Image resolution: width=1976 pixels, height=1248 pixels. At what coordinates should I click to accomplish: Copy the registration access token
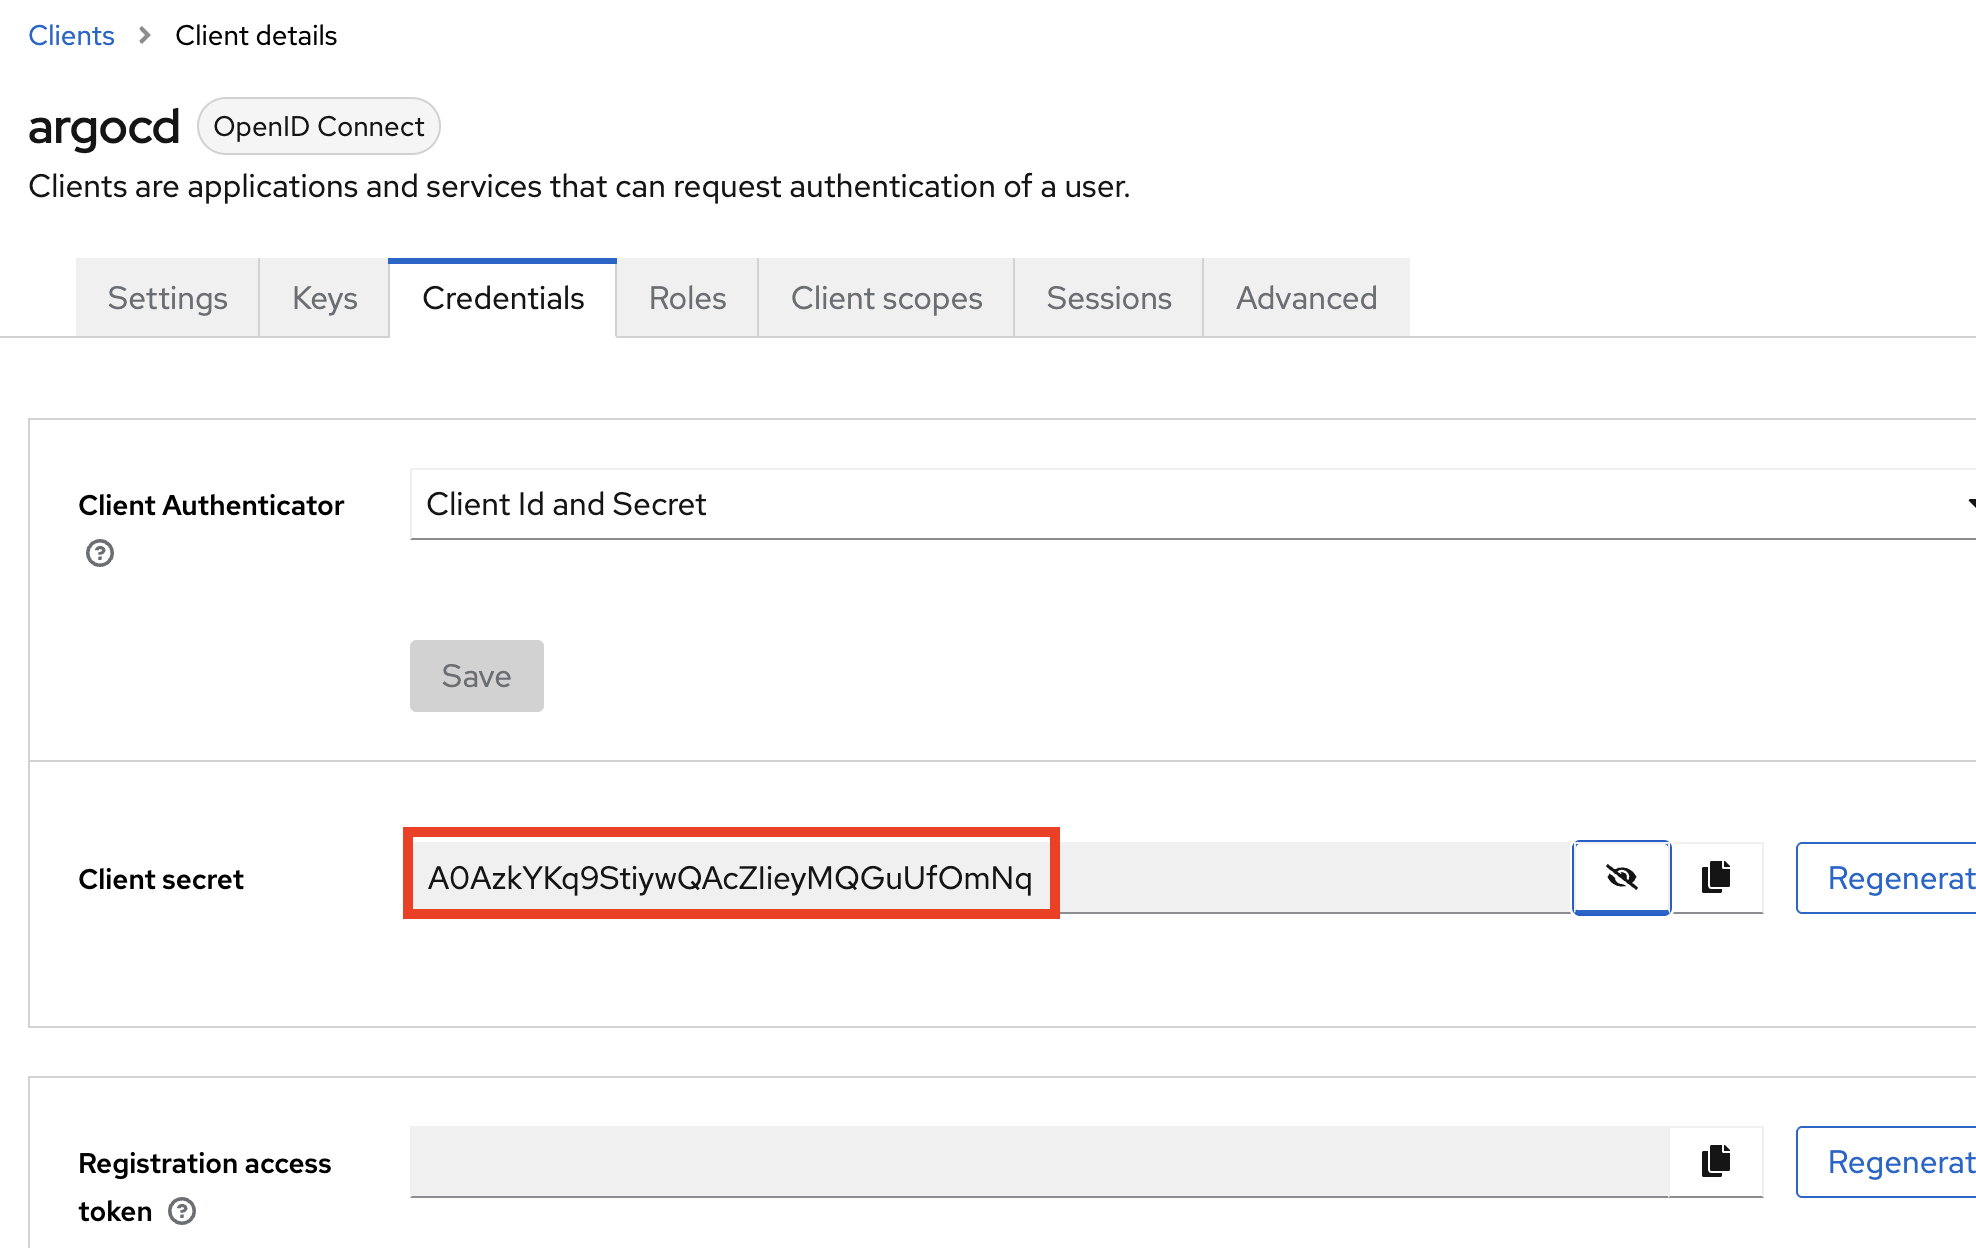[1716, 1161]
